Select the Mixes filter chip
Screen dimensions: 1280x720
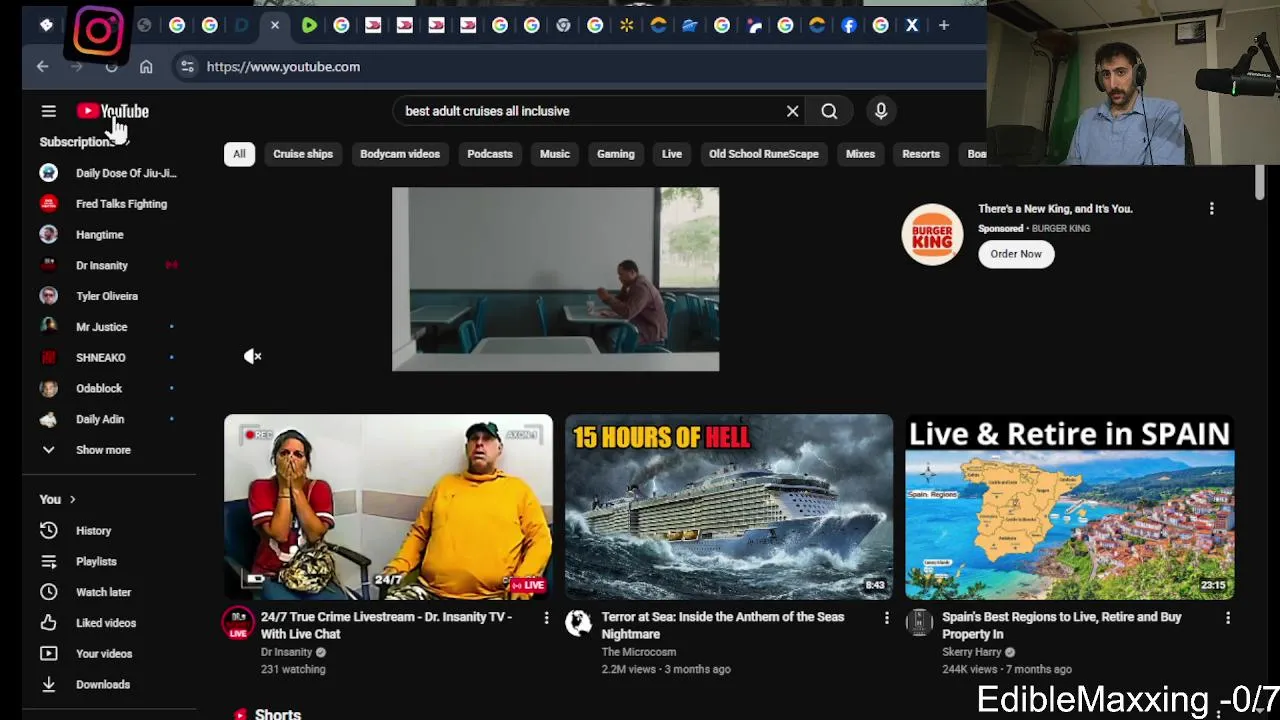point(860,154)
